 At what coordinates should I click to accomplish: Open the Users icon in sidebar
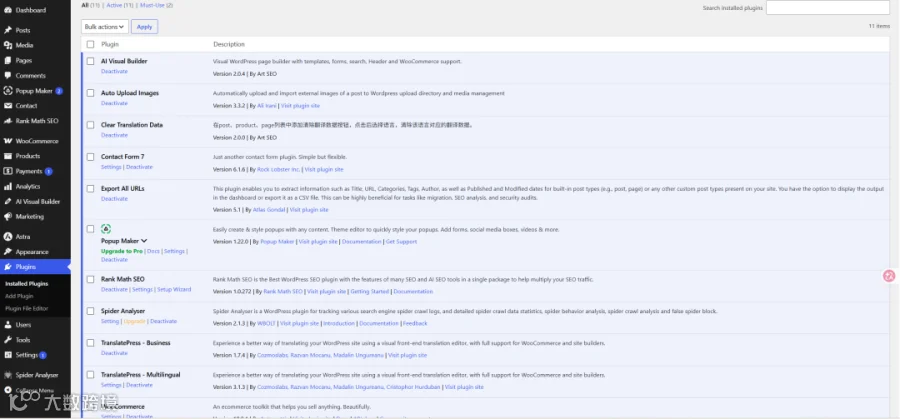[7, 325]
